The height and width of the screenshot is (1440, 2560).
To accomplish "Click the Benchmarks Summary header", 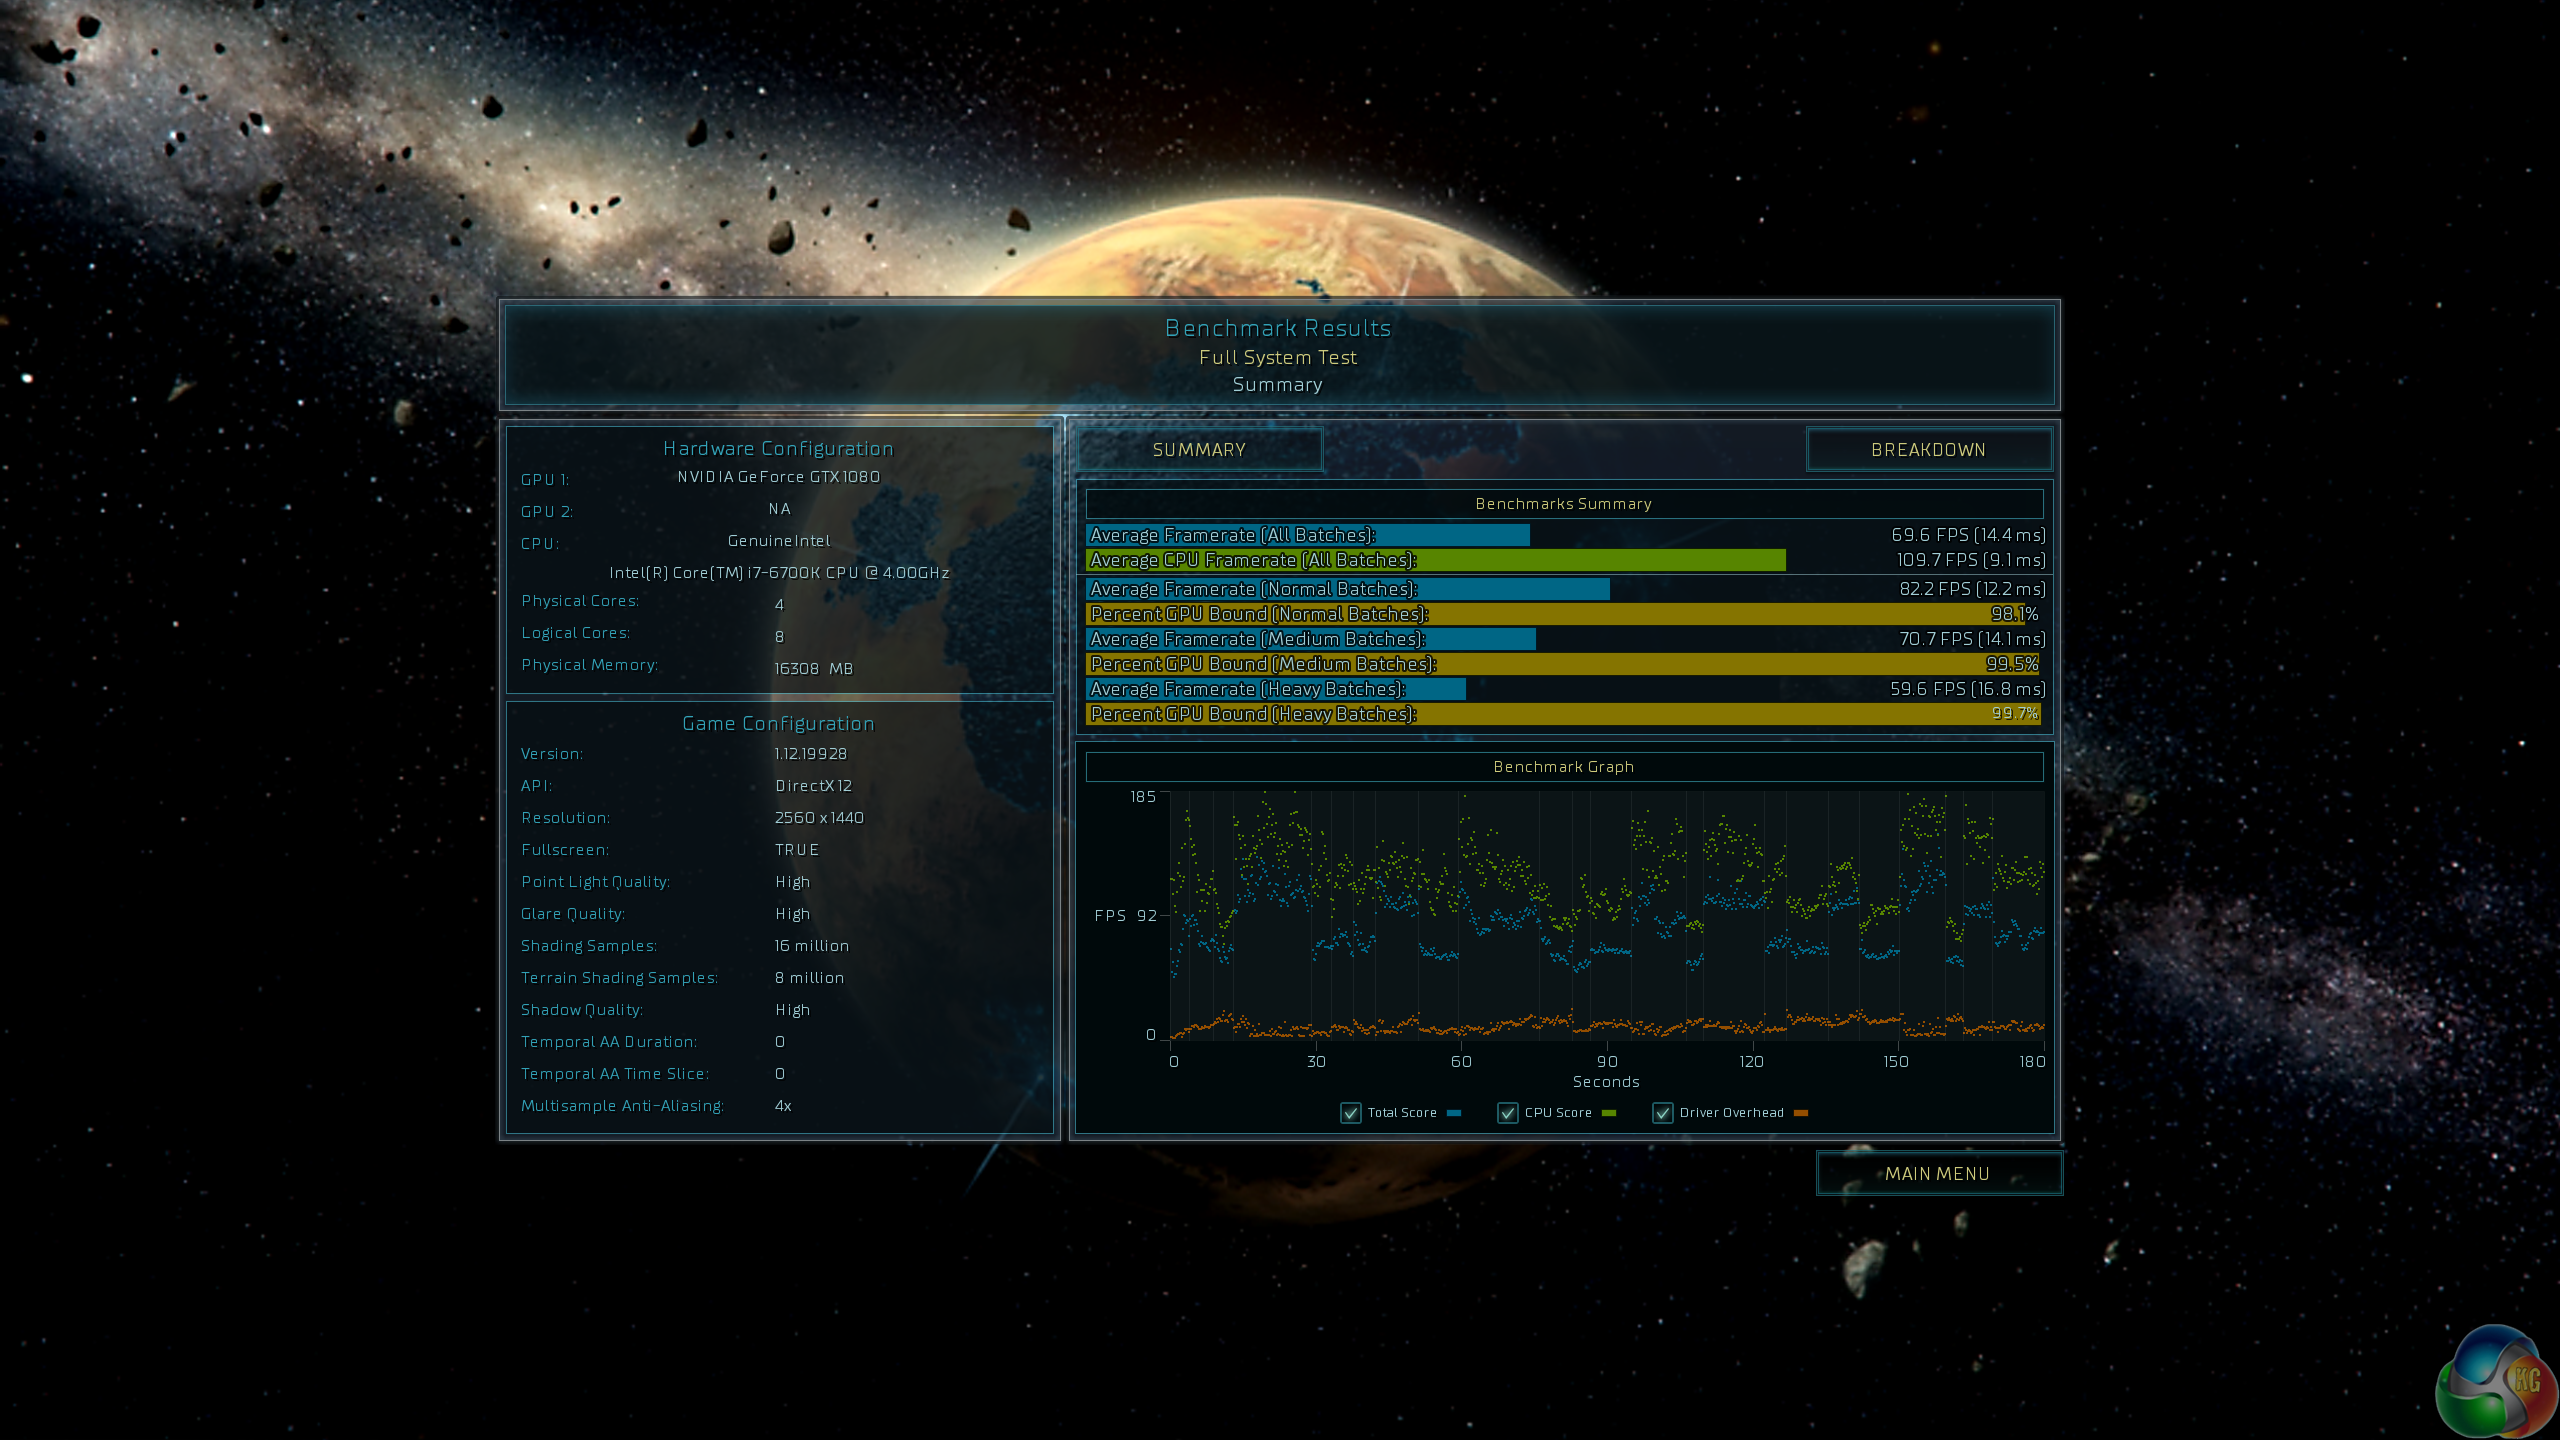I will (x=1563, y=504).
